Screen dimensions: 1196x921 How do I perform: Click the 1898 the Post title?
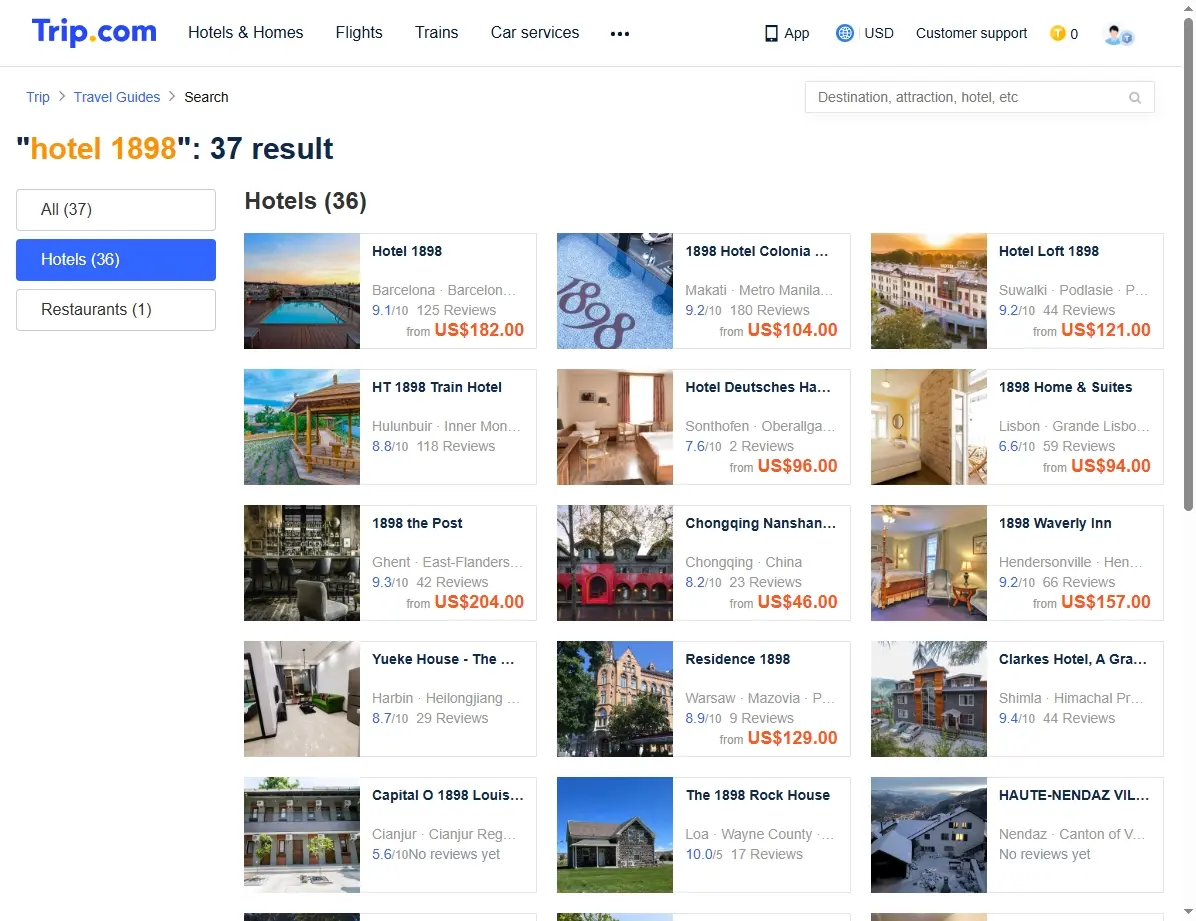[x=417, y=523]
